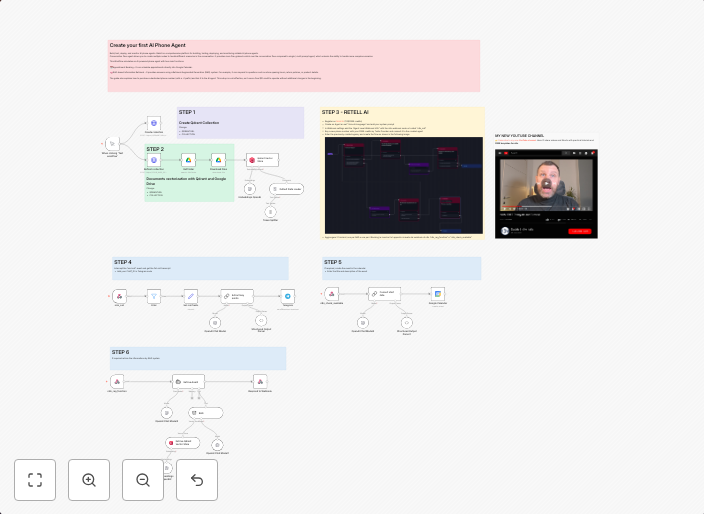Select the Download Files Google Drive node
Viewport: 704px width, 514px height.
pyautogui.click(x=218, y=160)
